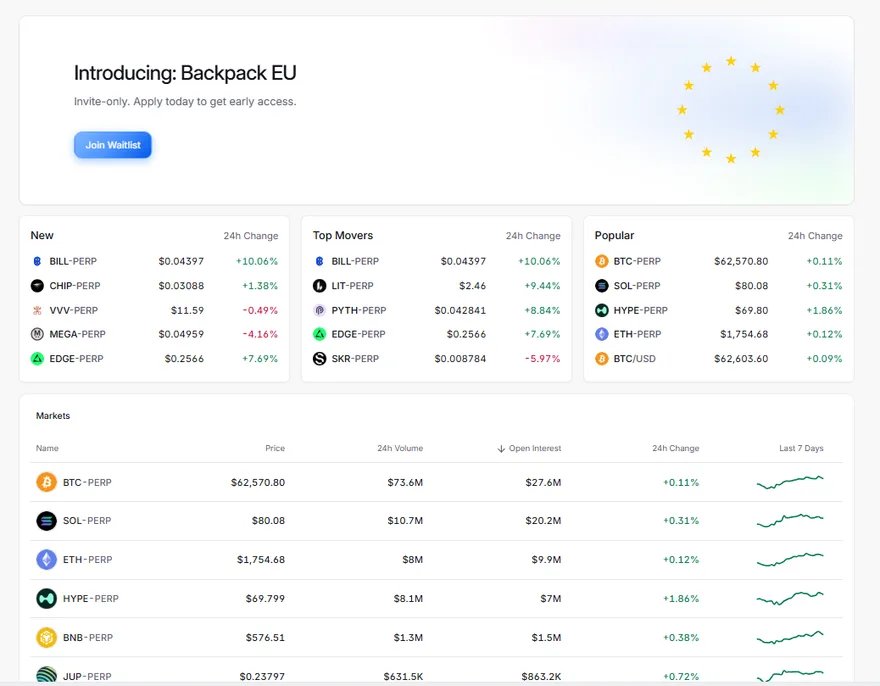Click the Popular panel title

[x=615, y=235]
